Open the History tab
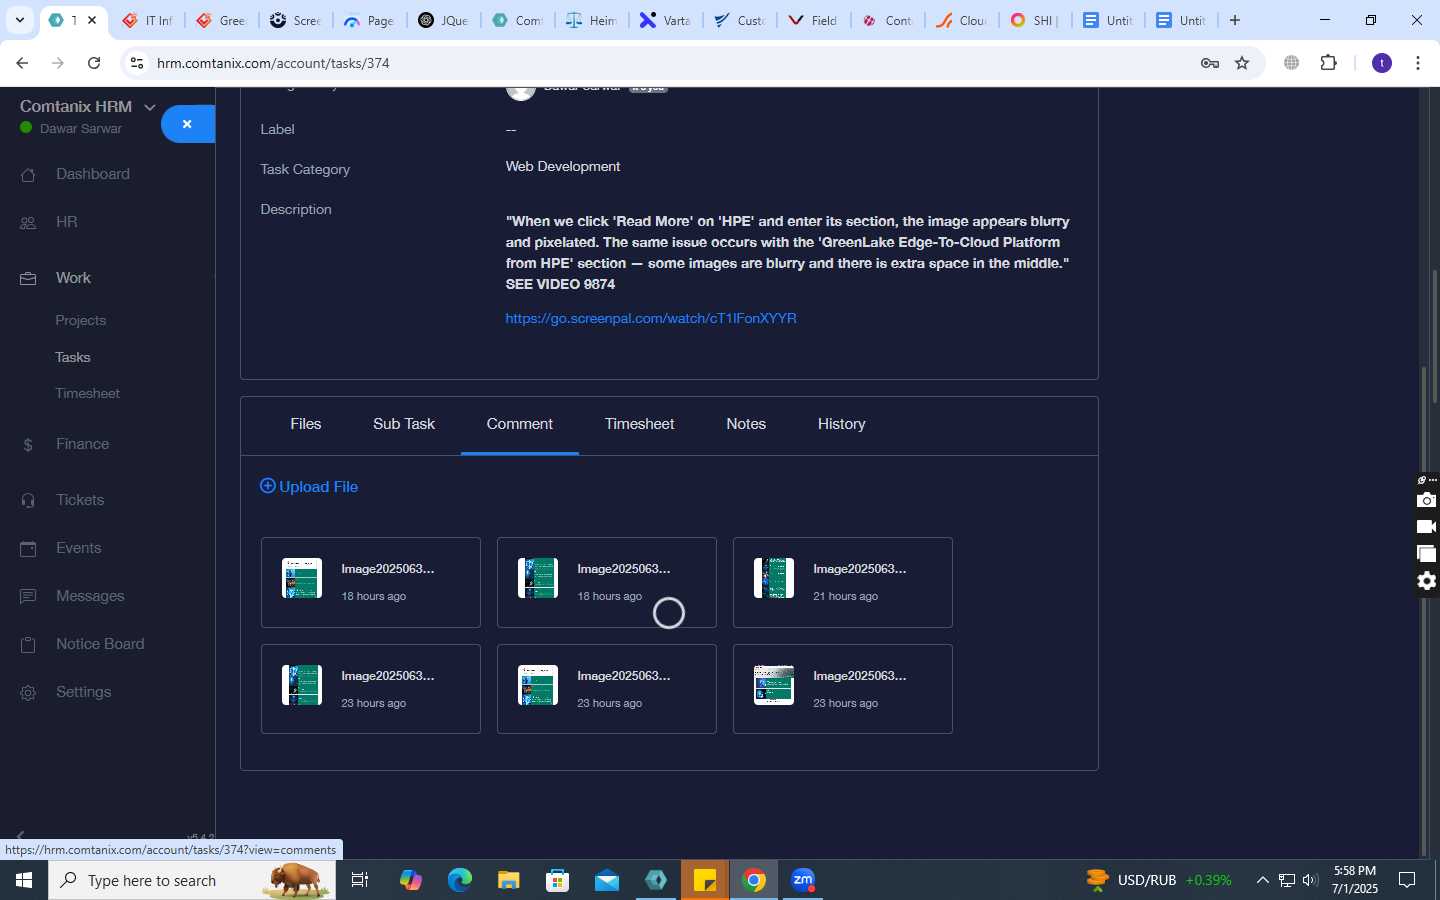The height and width of the screenshot is (900, 1440). pyautogui.click(x=841, y=424)
